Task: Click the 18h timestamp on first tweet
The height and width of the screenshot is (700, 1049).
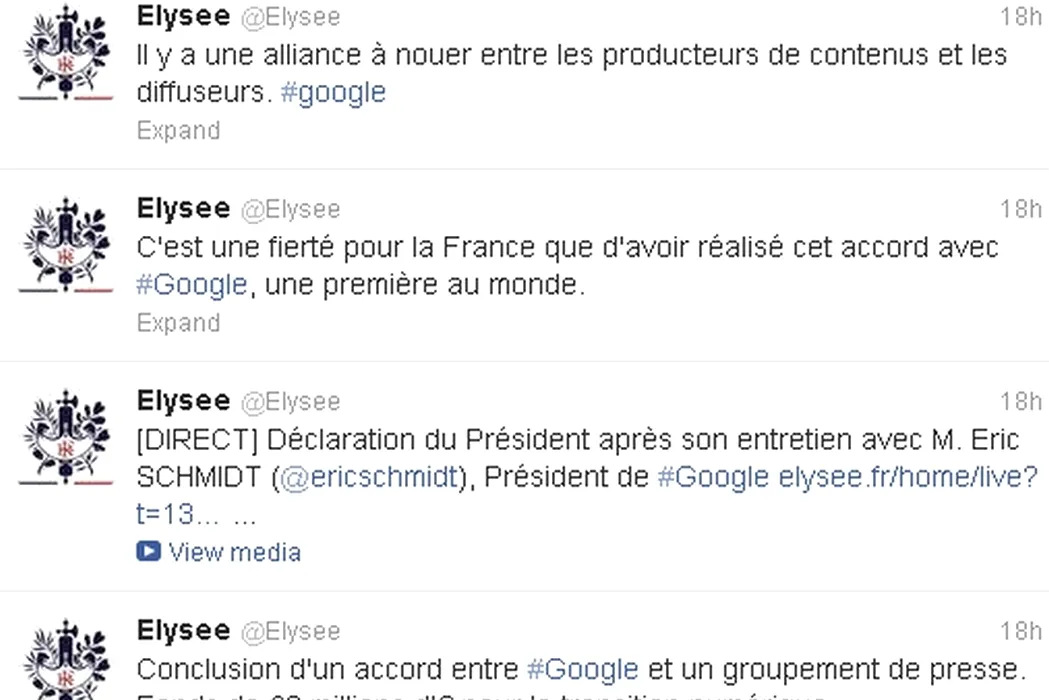Action: 1020,16
